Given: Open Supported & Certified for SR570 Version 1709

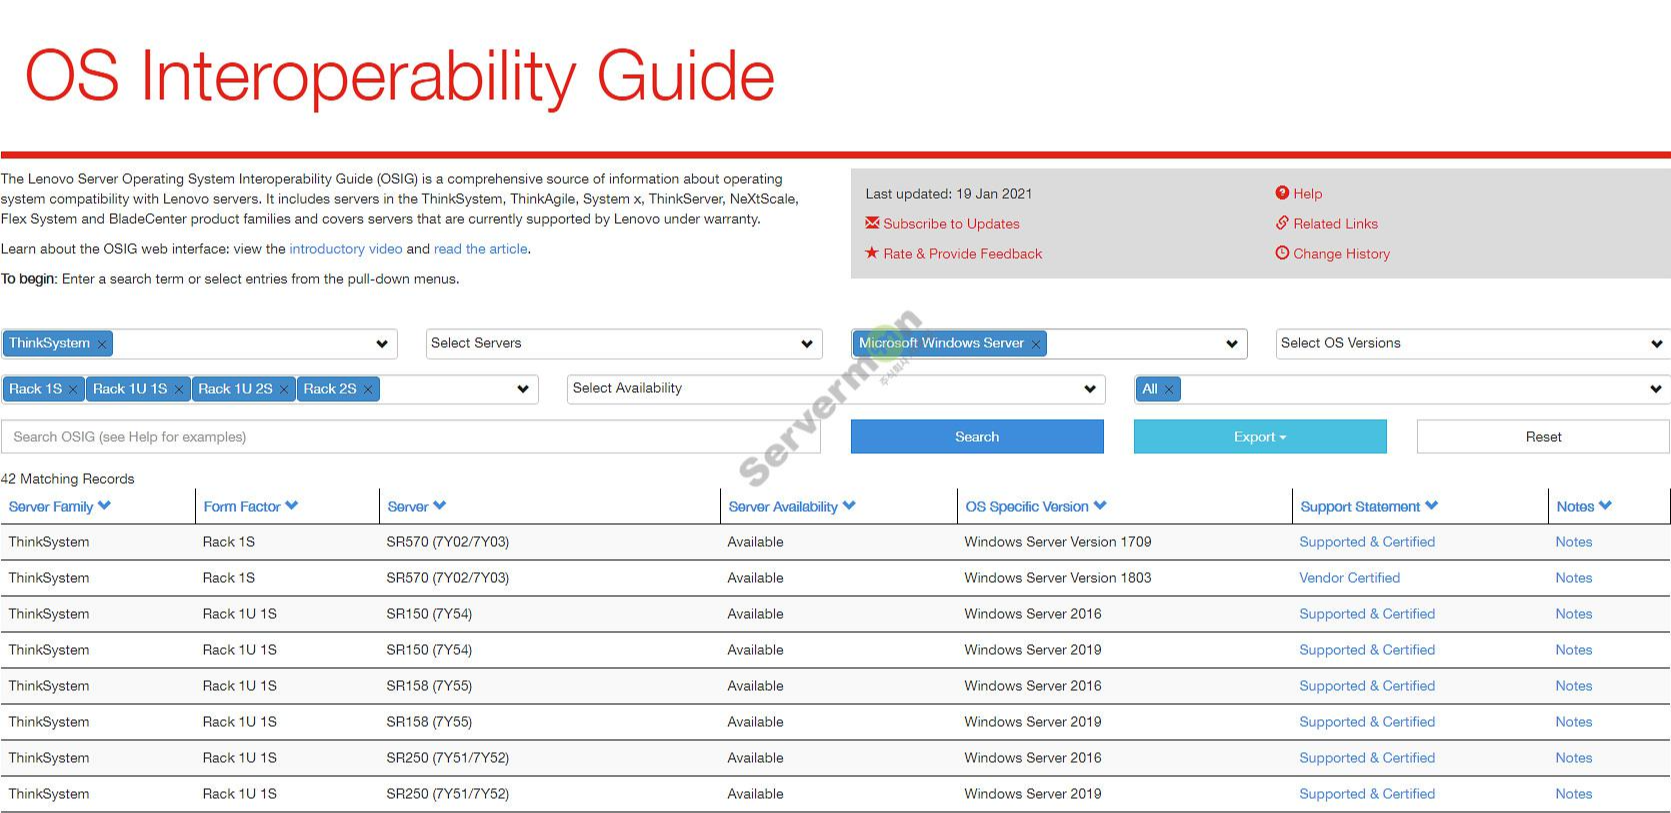Looking at the screenshot, I should pos(1367,542).
